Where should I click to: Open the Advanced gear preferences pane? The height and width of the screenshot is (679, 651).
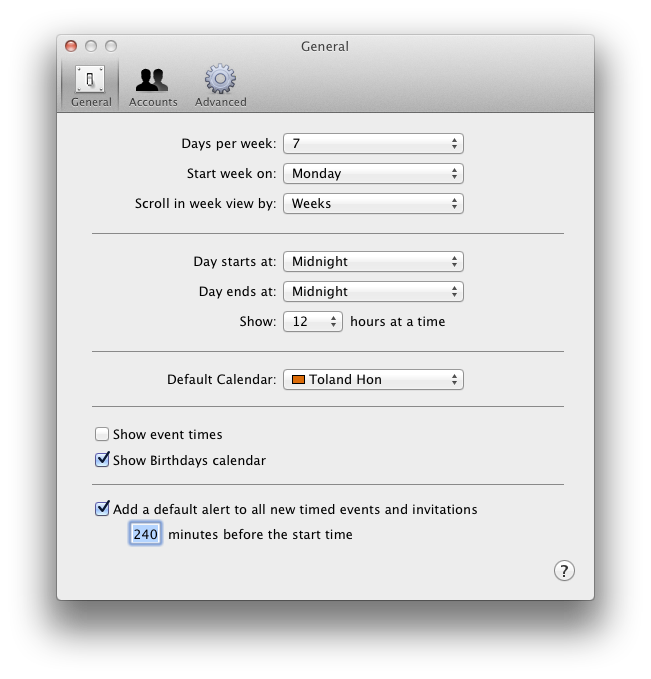pos(220,86)
